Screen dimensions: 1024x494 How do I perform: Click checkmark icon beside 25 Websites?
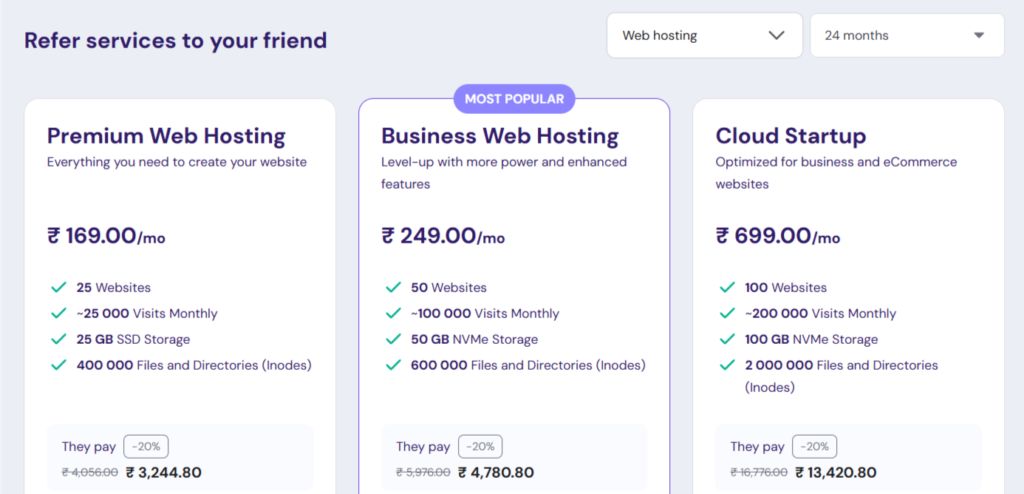(55, 288)
